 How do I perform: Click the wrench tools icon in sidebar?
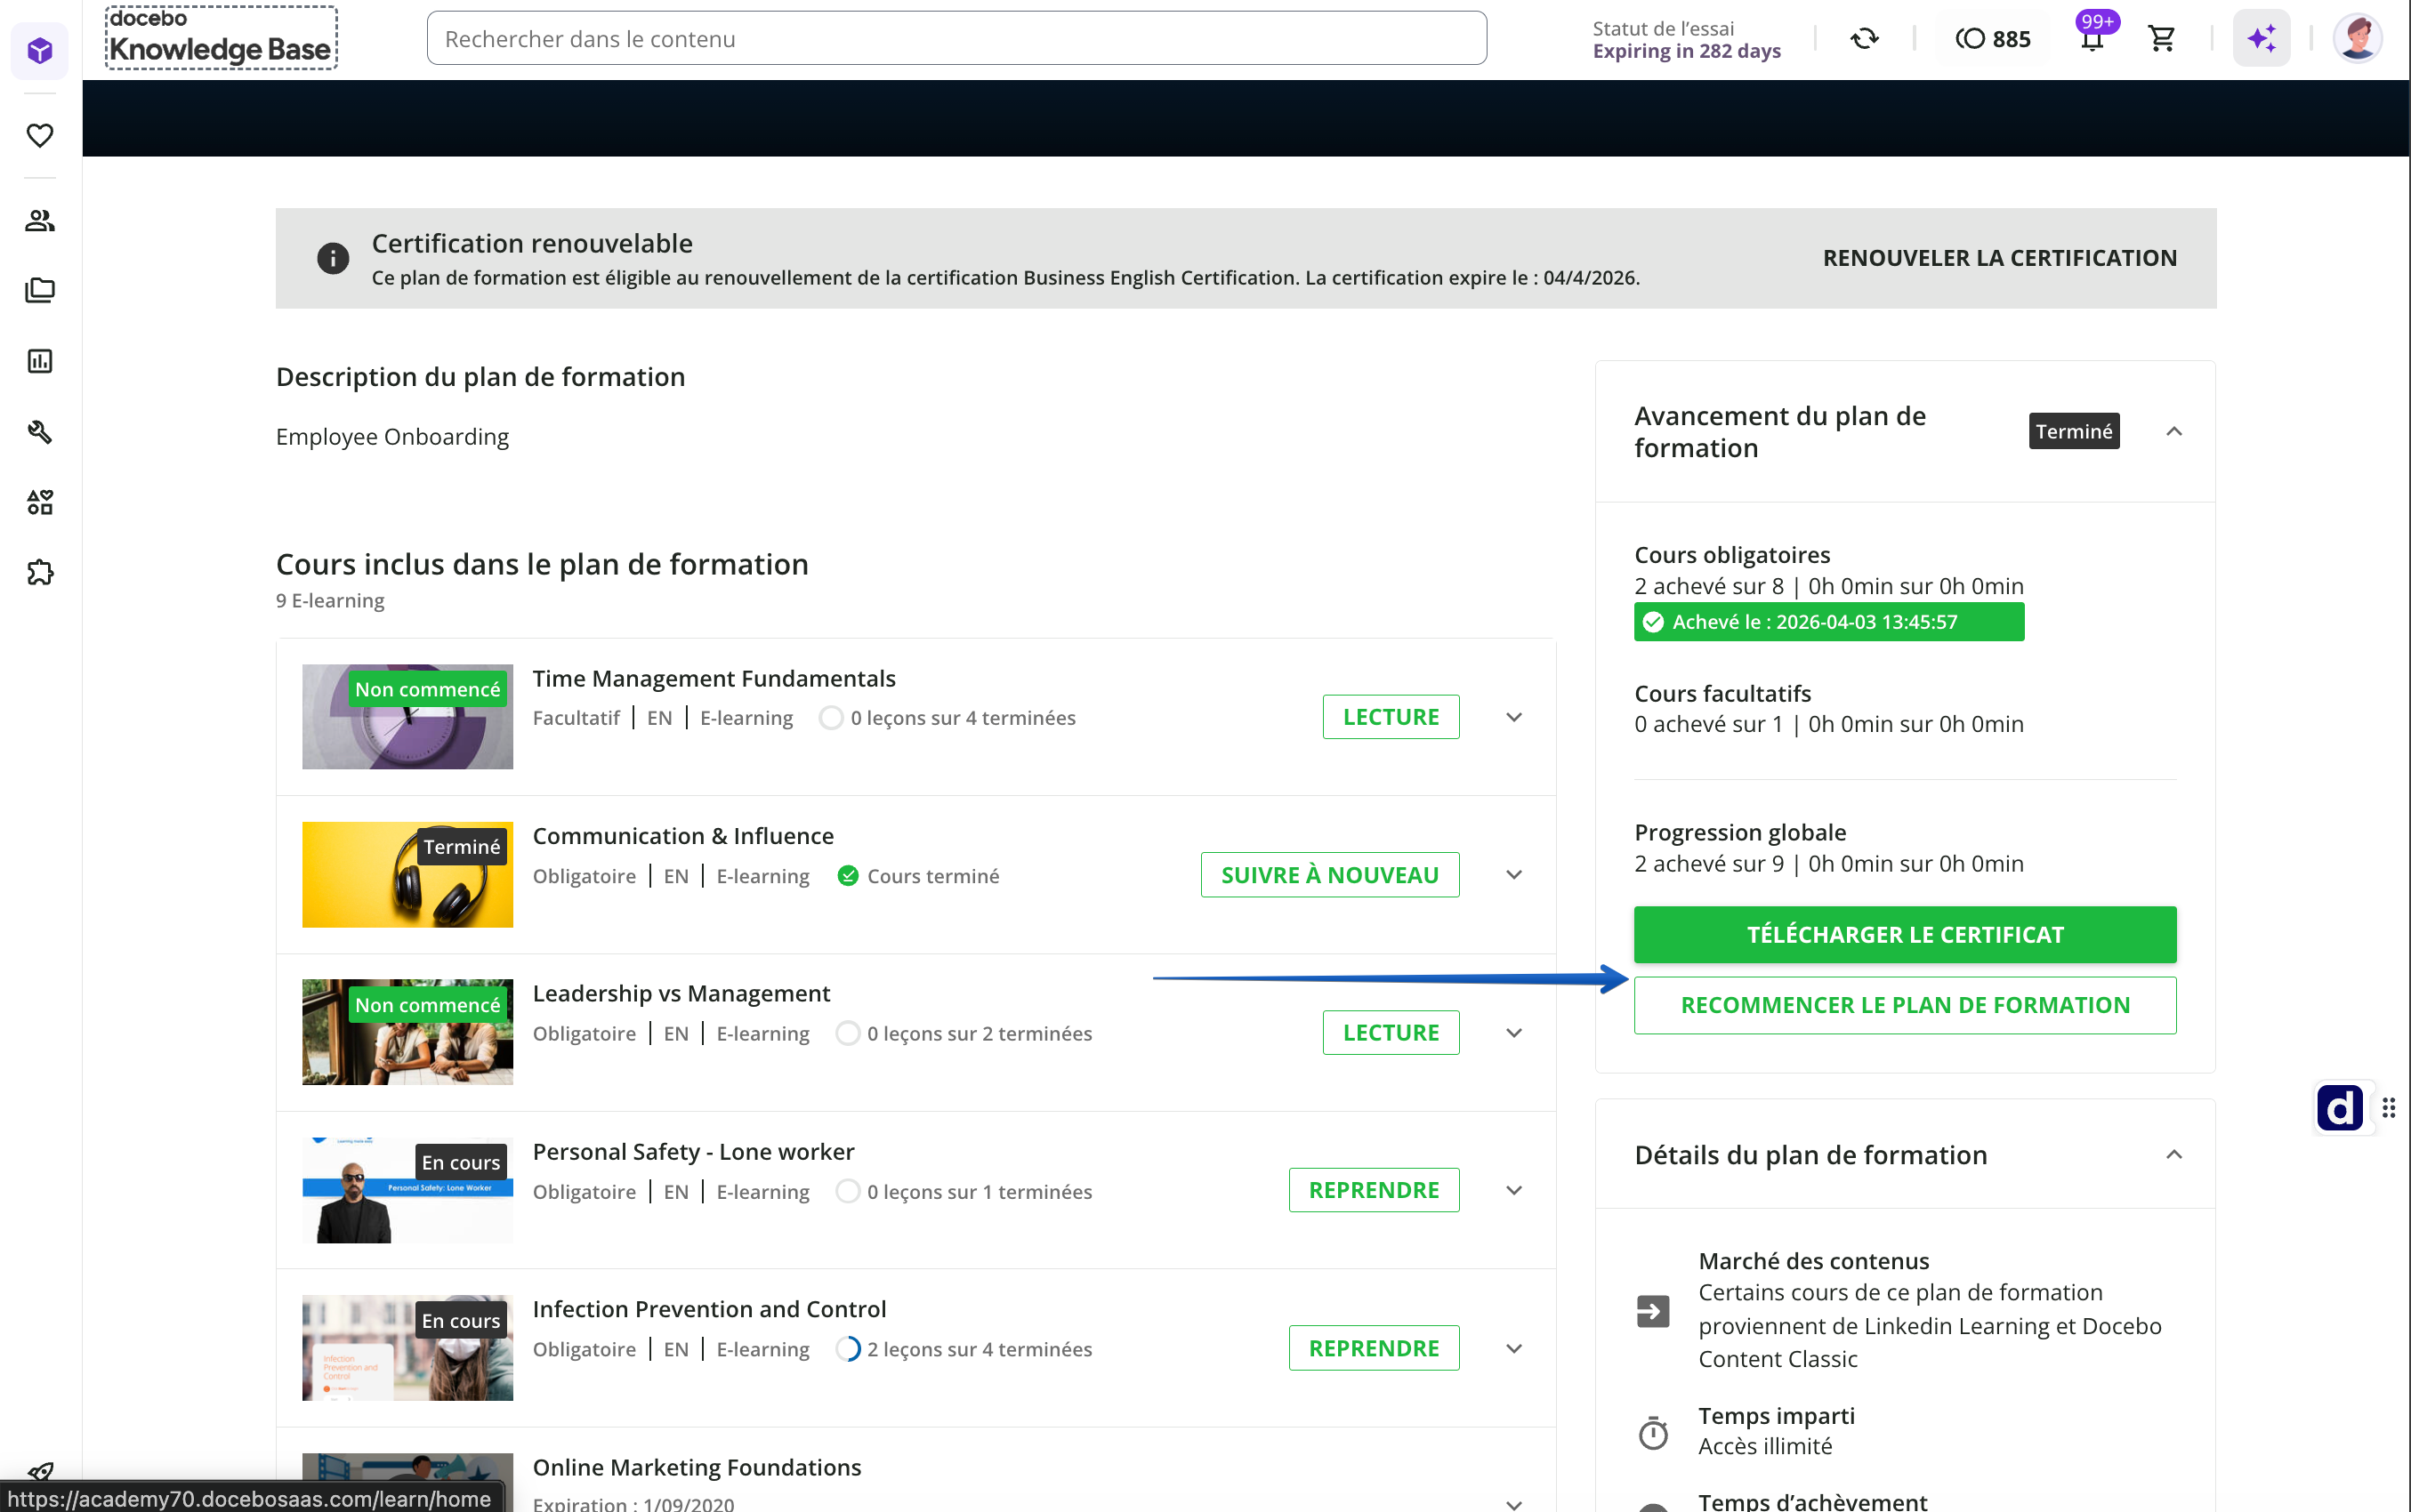pos(40,431)
